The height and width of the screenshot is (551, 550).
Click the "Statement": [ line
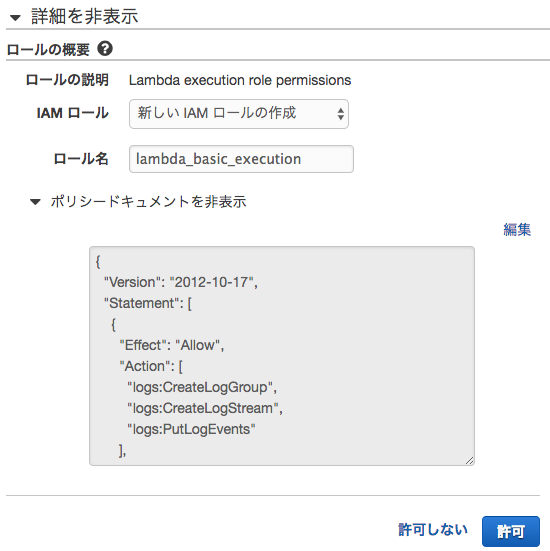point(148,303)
